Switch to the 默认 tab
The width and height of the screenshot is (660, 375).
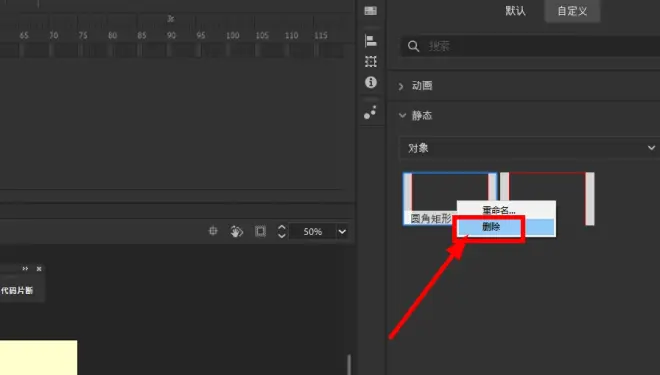(x=515, y=11)
